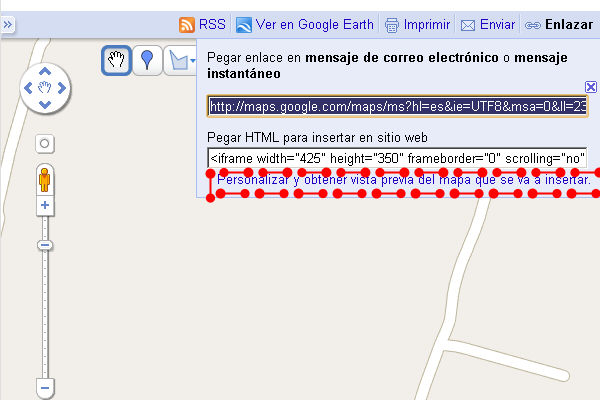Click the maps.google.com URL field
The width and height of the screenshot is (600, 400).
[x=397, y=106]
